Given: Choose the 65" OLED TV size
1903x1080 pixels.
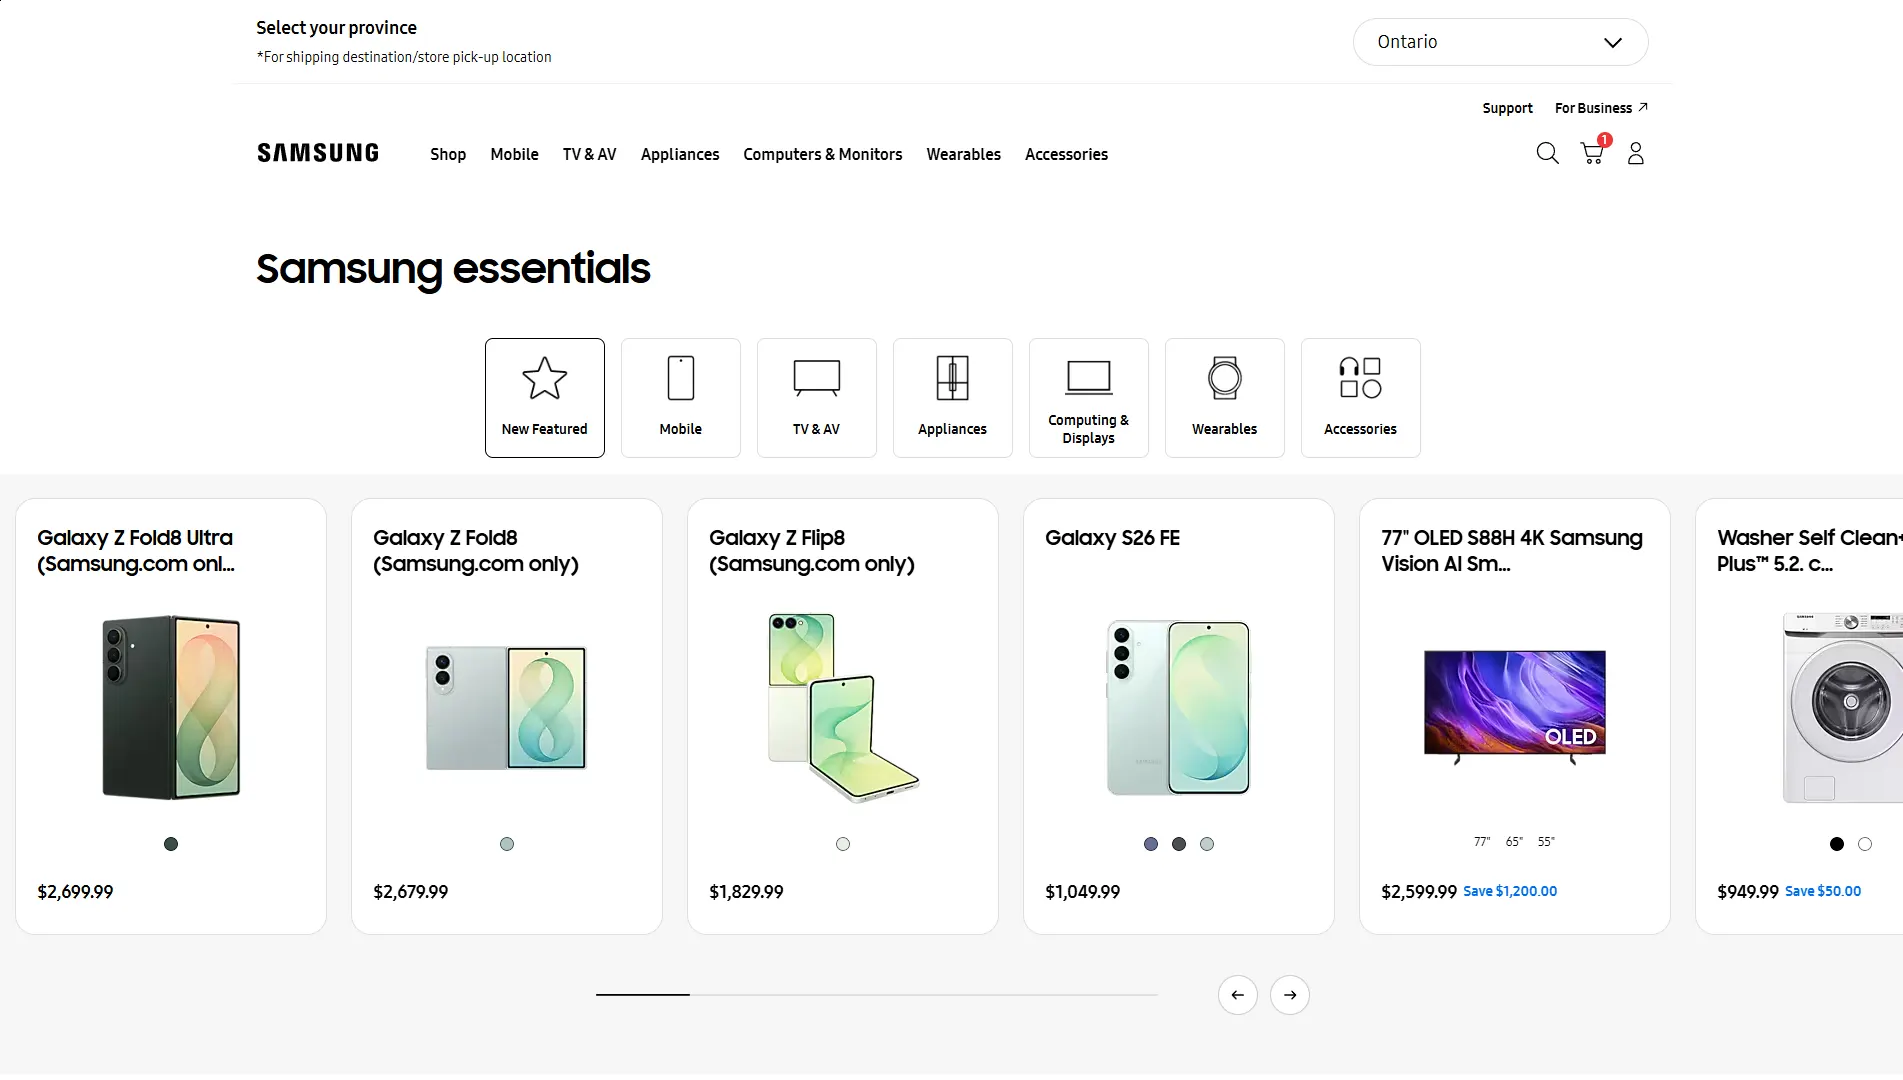Looking at the screenshot, I should click(1514, 842).
